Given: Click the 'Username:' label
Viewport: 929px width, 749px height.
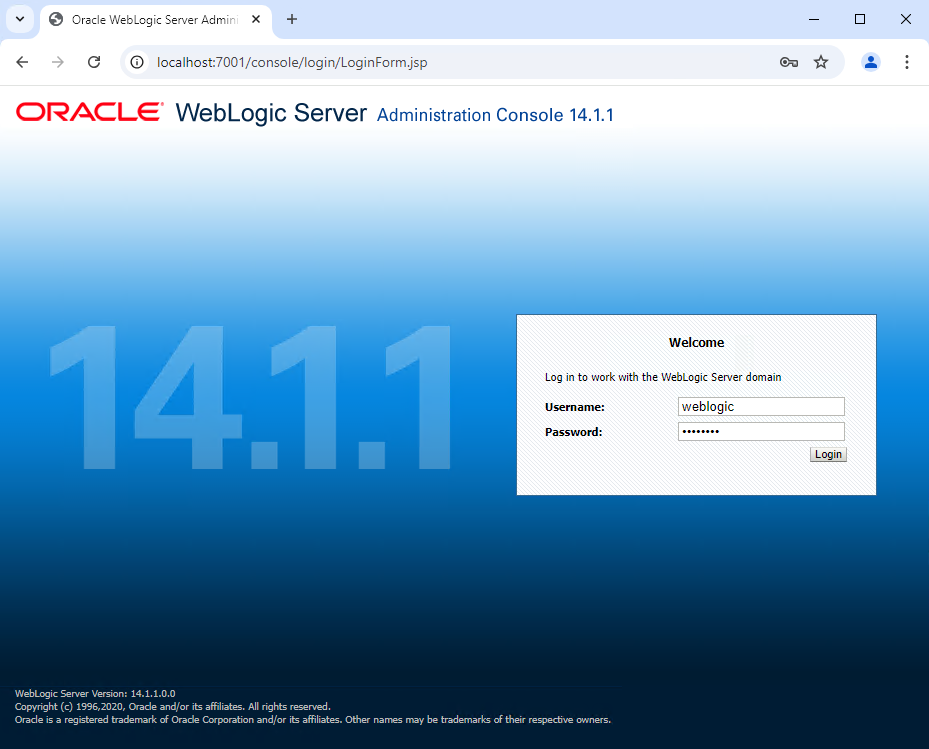Looking at the screenshot, I should (x=575, y=407).
